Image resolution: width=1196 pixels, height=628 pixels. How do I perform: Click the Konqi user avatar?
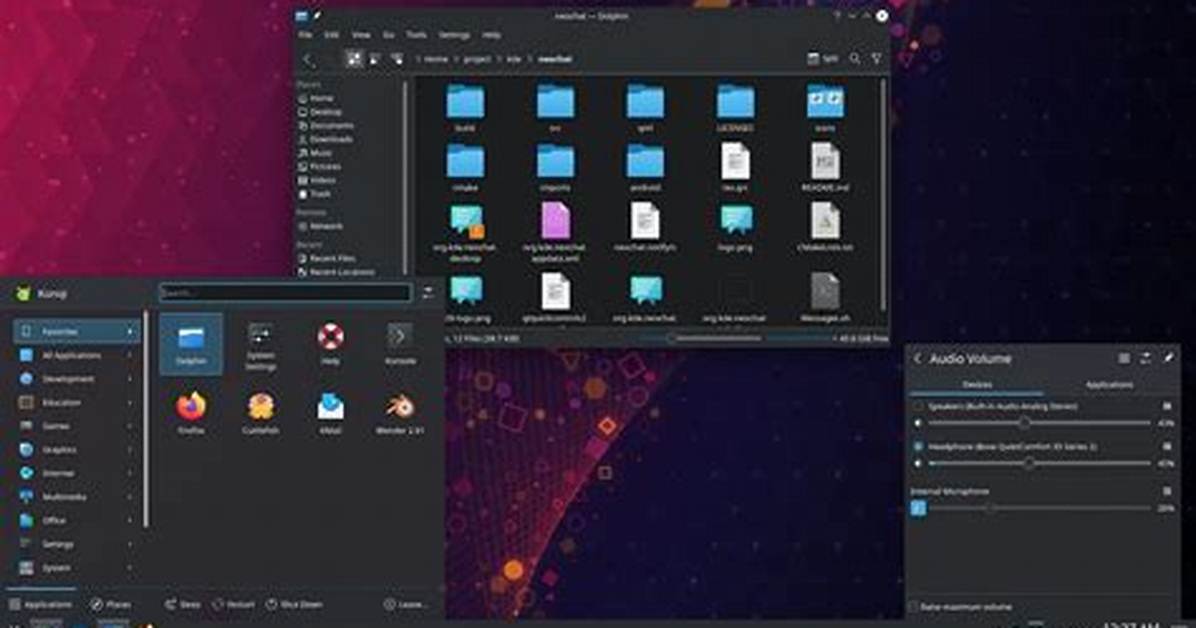pyautogui.click(x=23, y=293)
